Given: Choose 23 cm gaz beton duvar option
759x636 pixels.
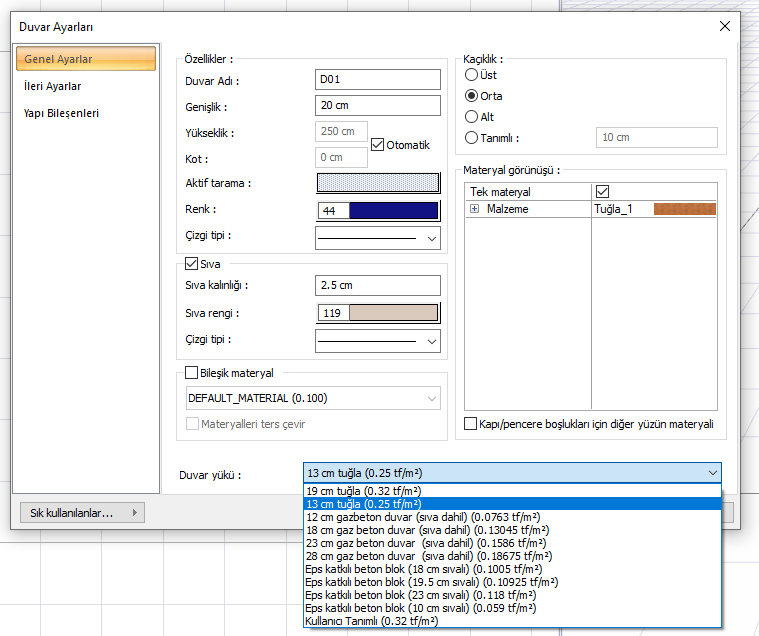Looking at the screenshot, I should tap(512, 543).
